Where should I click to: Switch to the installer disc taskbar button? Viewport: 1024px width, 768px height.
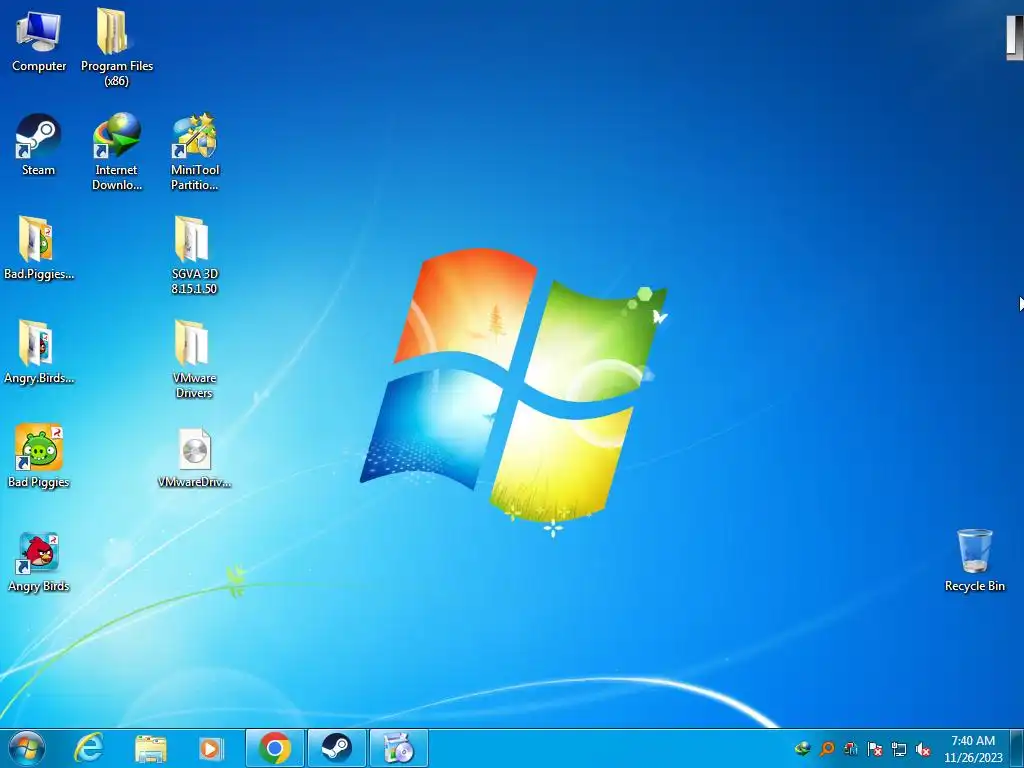399,748
